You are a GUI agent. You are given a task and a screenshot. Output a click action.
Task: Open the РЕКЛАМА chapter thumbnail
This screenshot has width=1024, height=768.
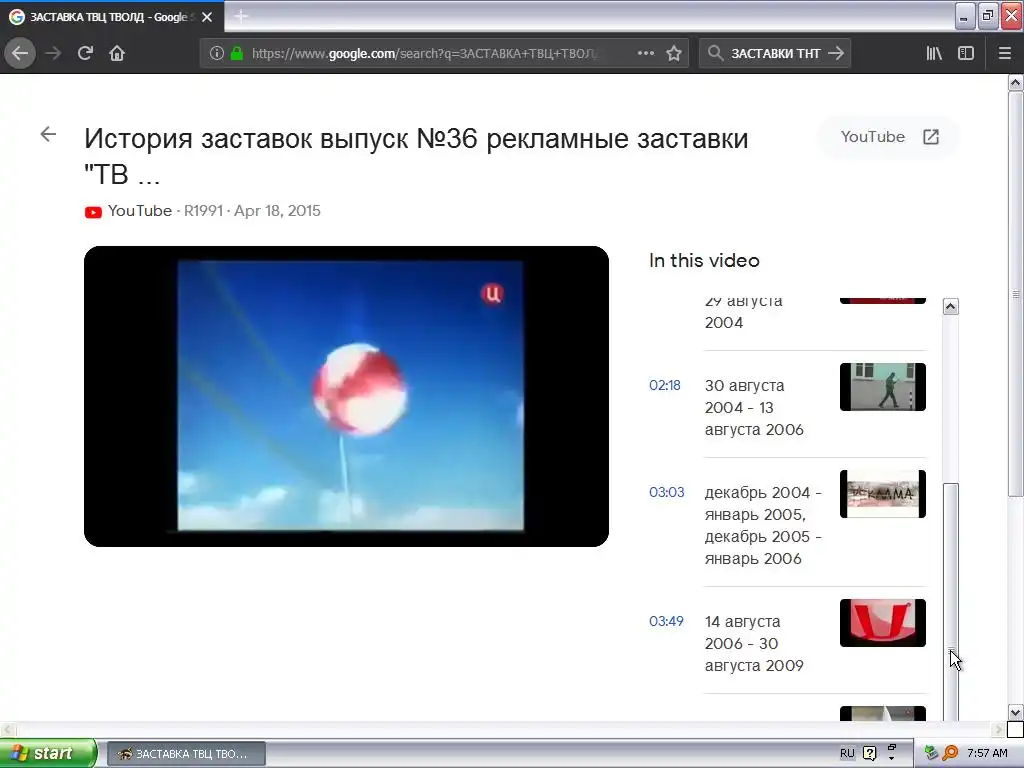883,494
